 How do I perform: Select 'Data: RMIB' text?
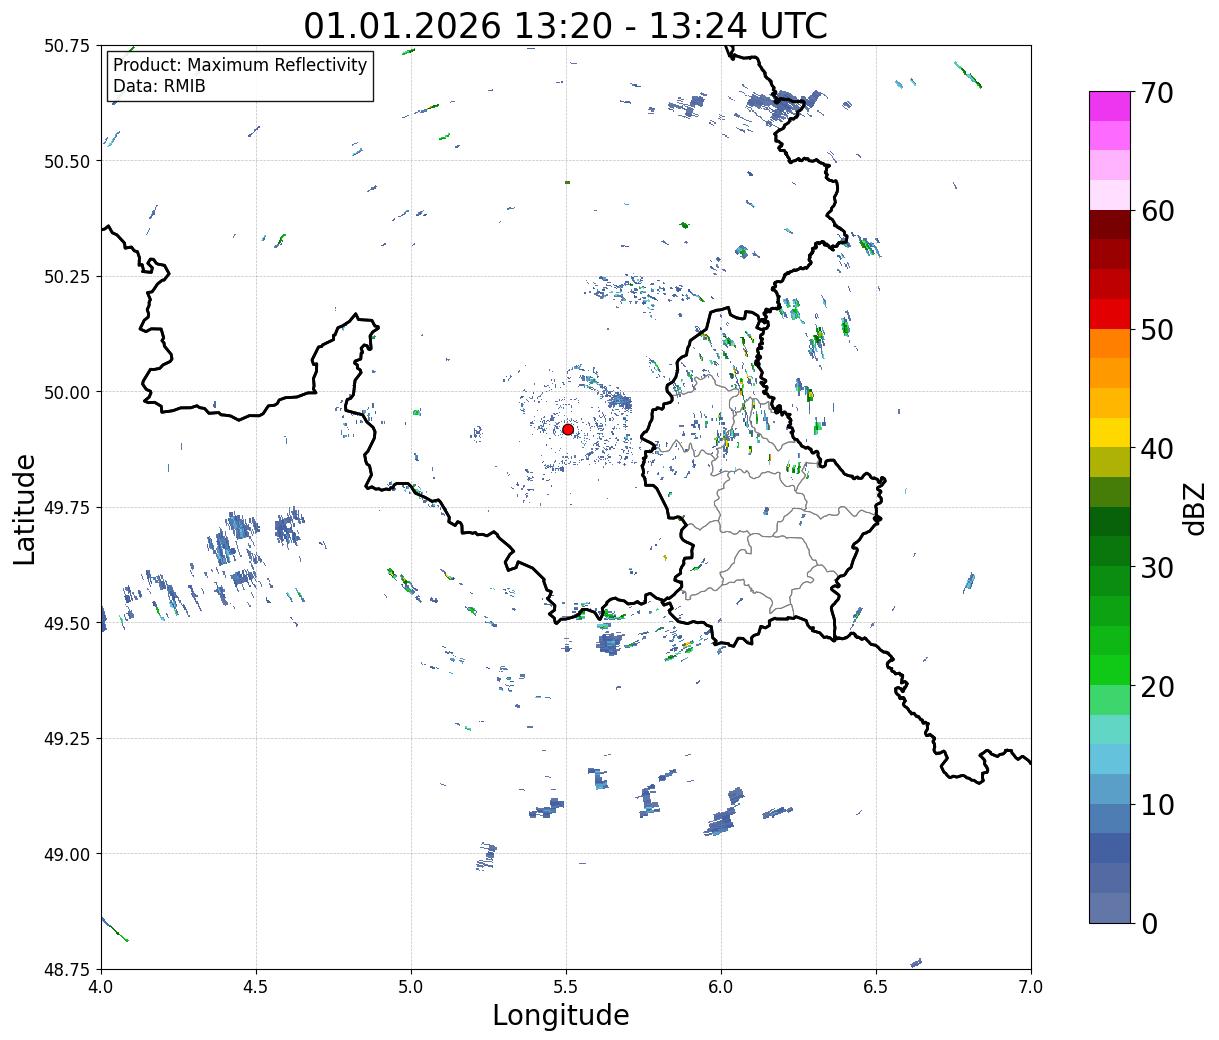coord(159,86)
